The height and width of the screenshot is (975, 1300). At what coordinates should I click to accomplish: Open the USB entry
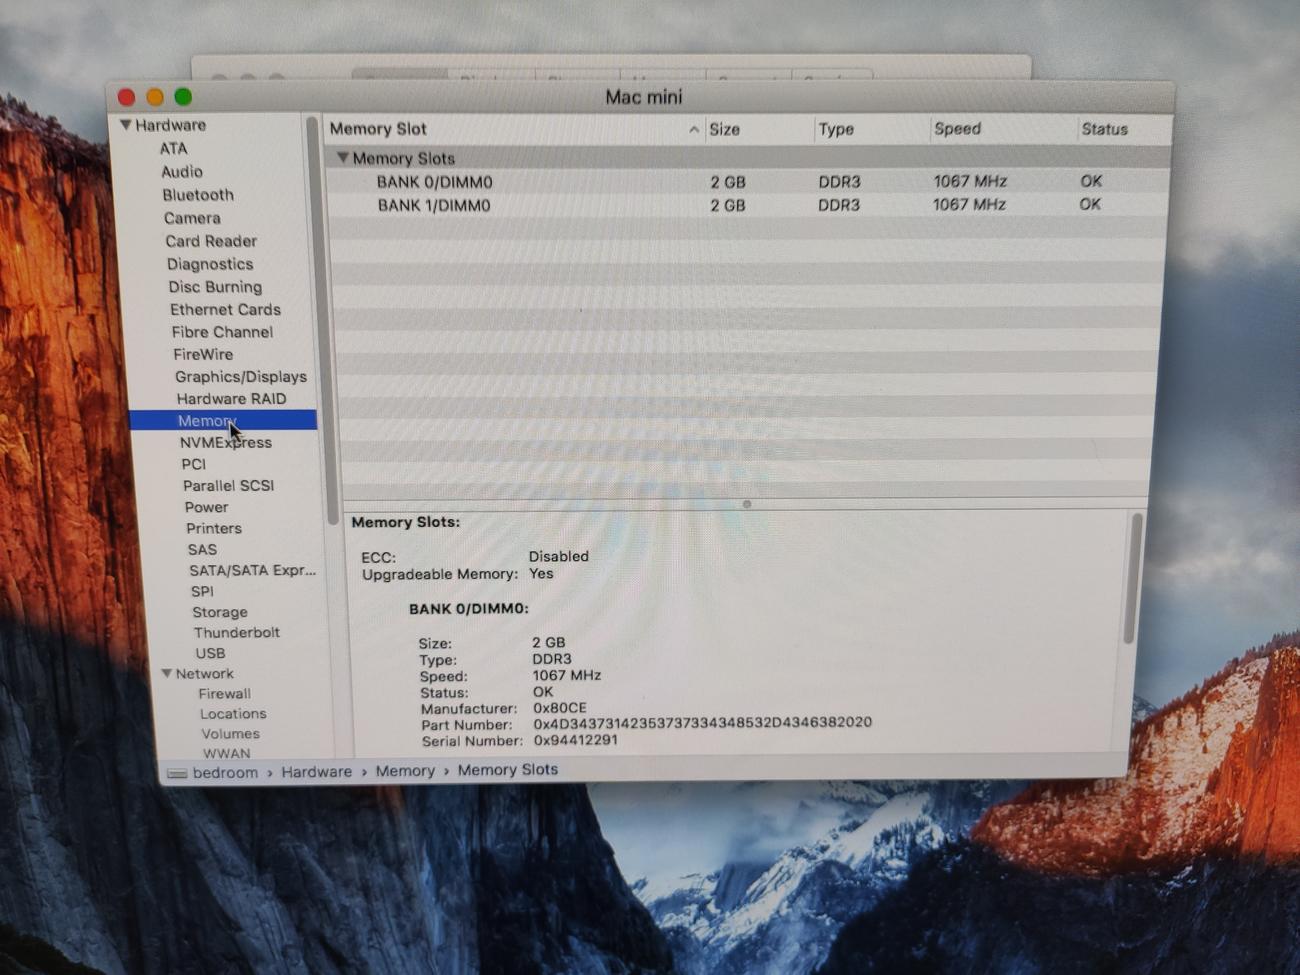pos(210,653)
